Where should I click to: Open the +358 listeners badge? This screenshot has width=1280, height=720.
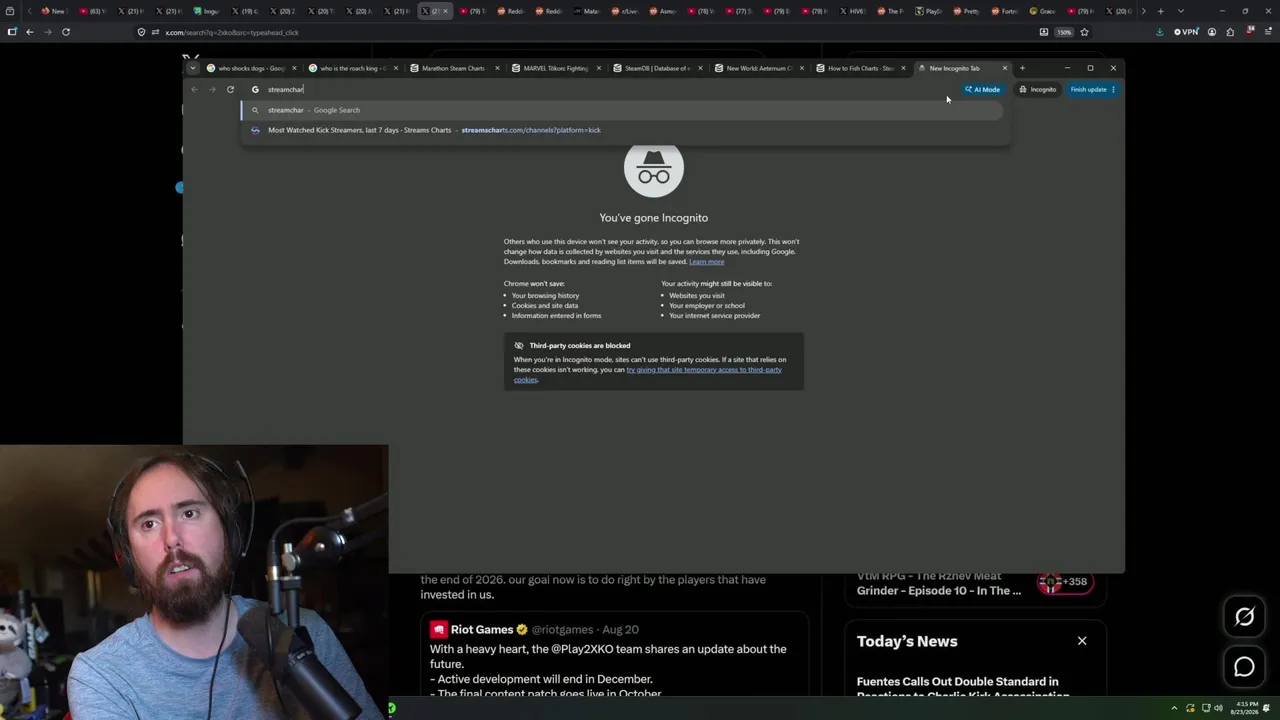tap(1064, 582)
